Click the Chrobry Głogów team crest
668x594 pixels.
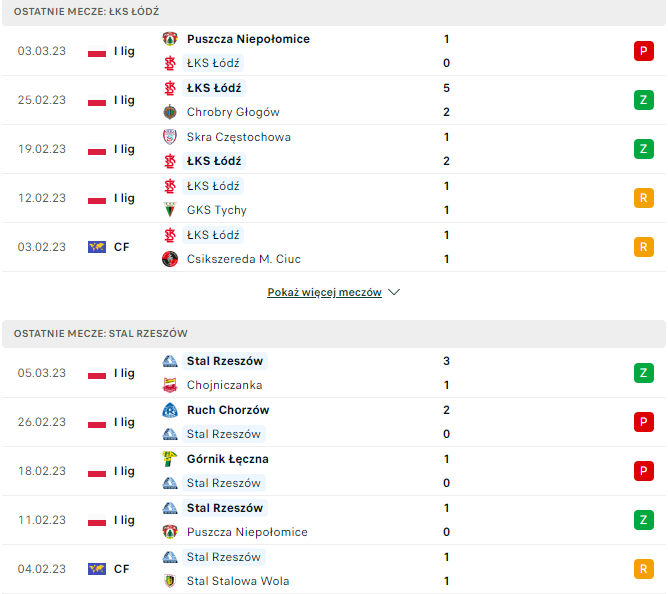pos(169,112)
